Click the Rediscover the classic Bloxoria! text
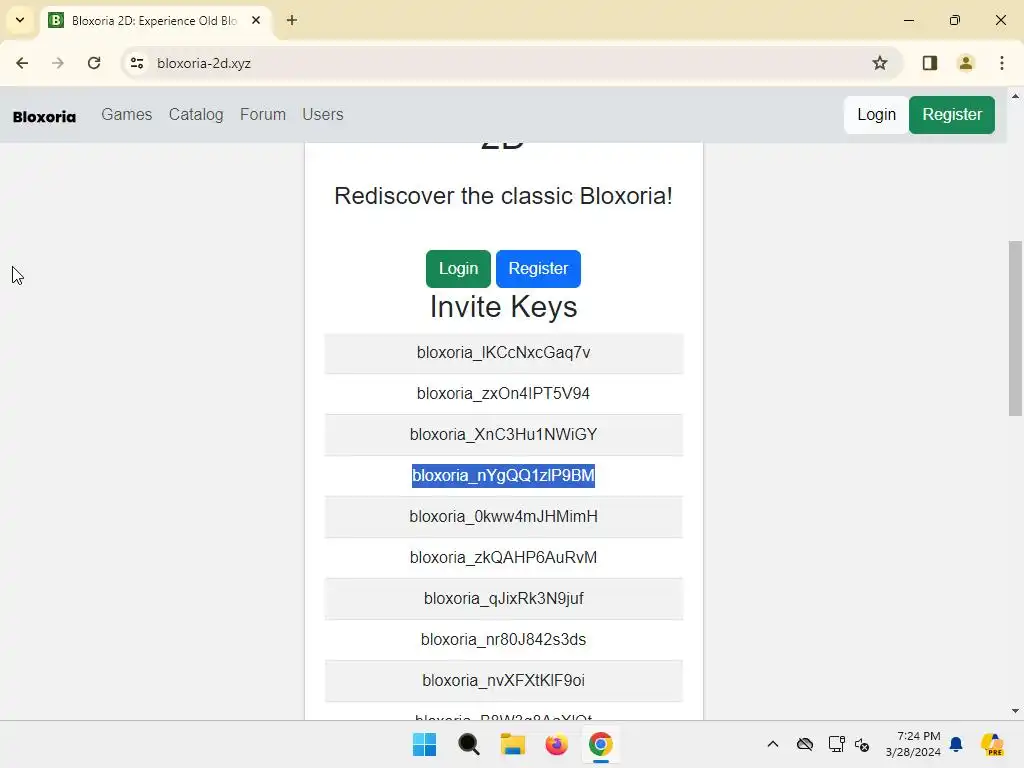 coord(504,196)
